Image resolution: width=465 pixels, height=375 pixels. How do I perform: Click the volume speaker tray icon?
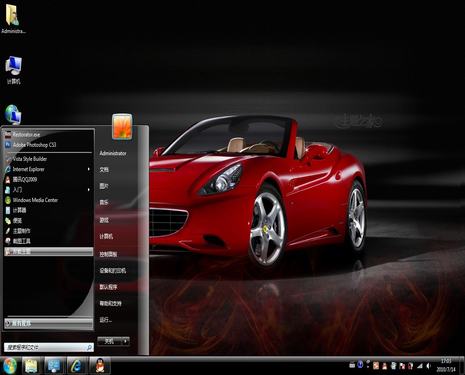tap(428, 366)
